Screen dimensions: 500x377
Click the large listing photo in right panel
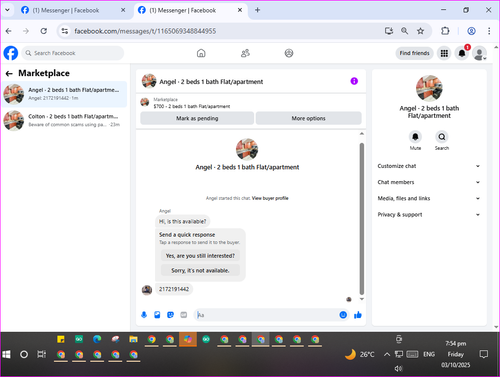429,88
